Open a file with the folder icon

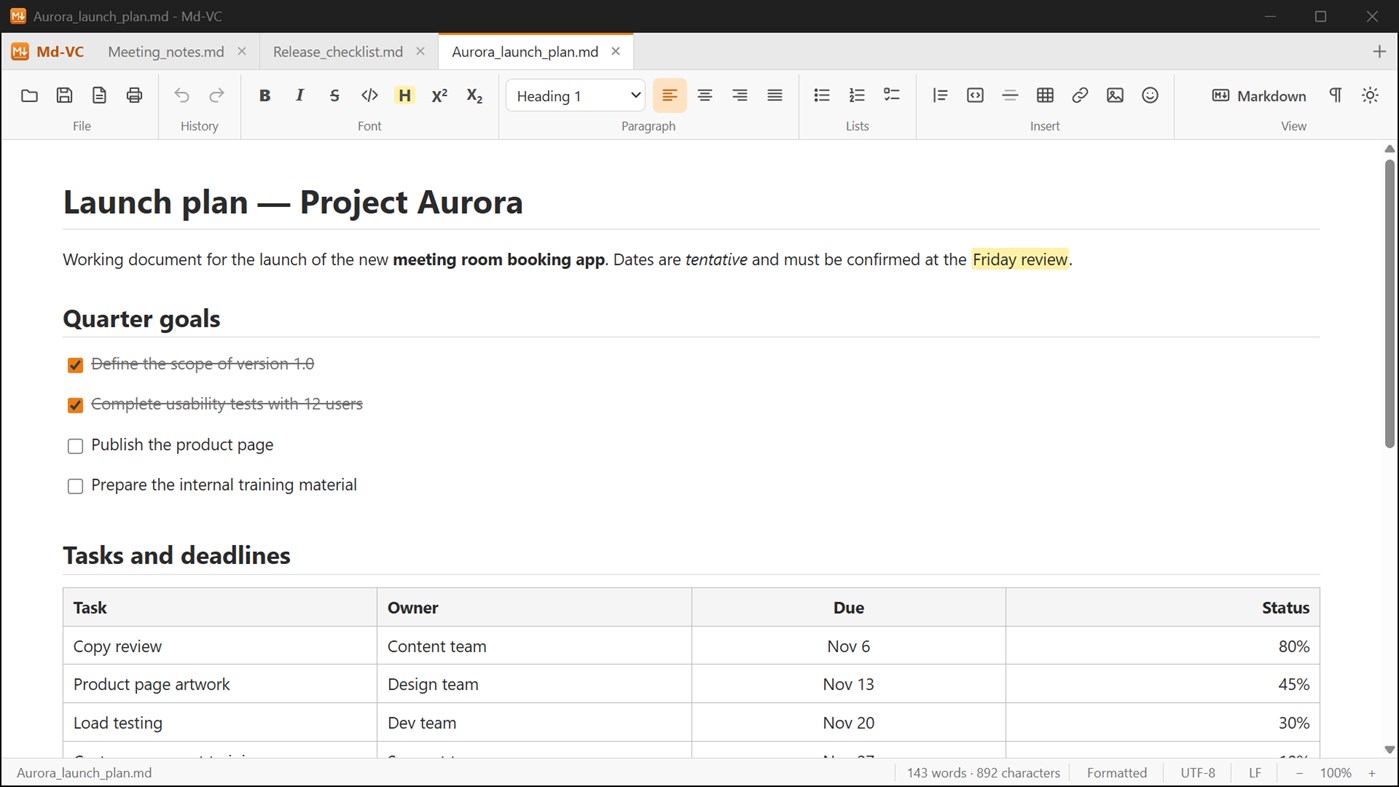coord(29,96)
